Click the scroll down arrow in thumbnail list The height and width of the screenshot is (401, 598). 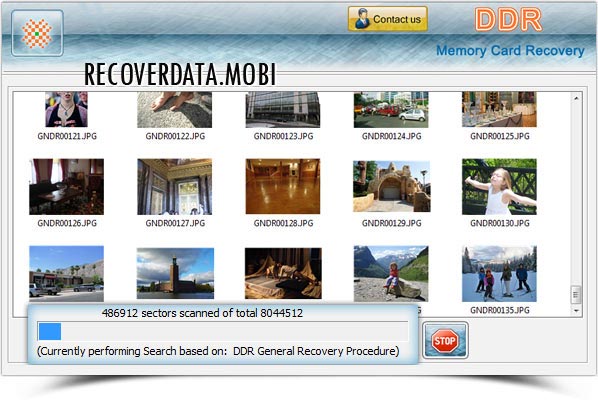576,311
